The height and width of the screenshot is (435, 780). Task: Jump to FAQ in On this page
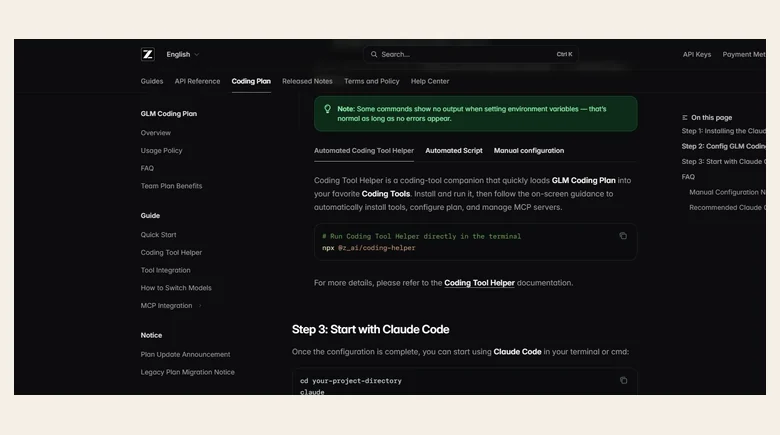688,177
